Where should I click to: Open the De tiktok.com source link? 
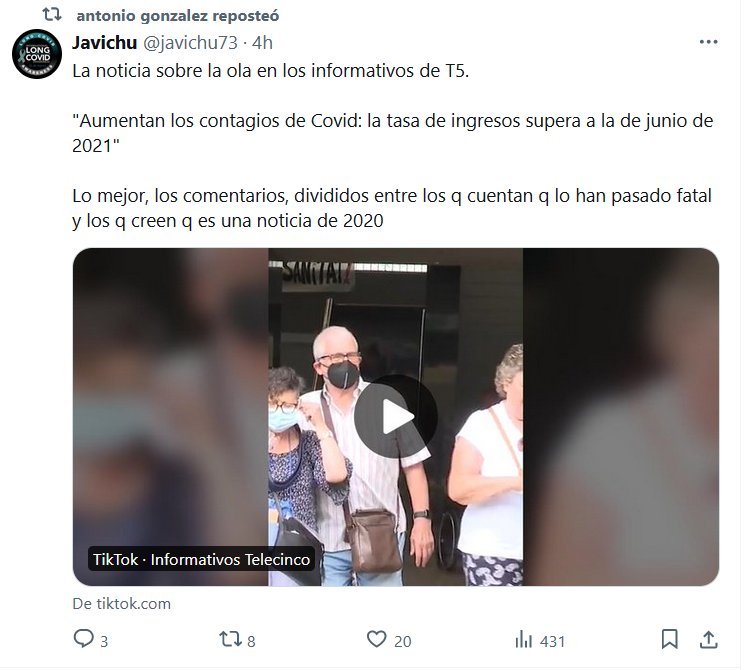(x=121, y=604)
